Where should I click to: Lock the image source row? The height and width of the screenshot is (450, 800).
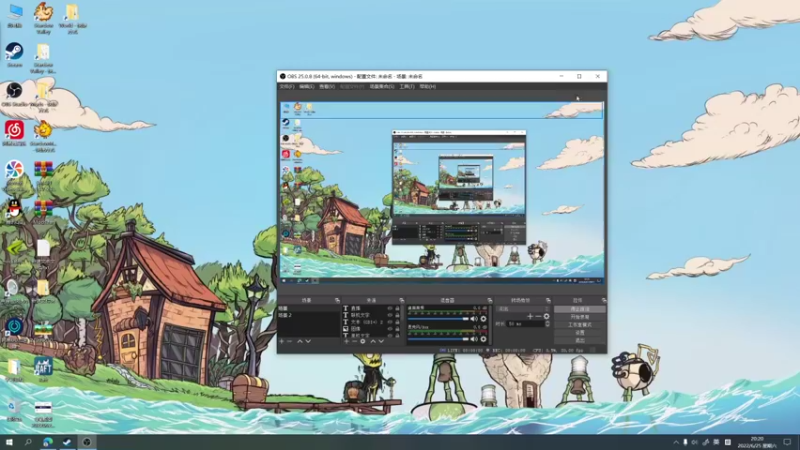tap(397, 329)
